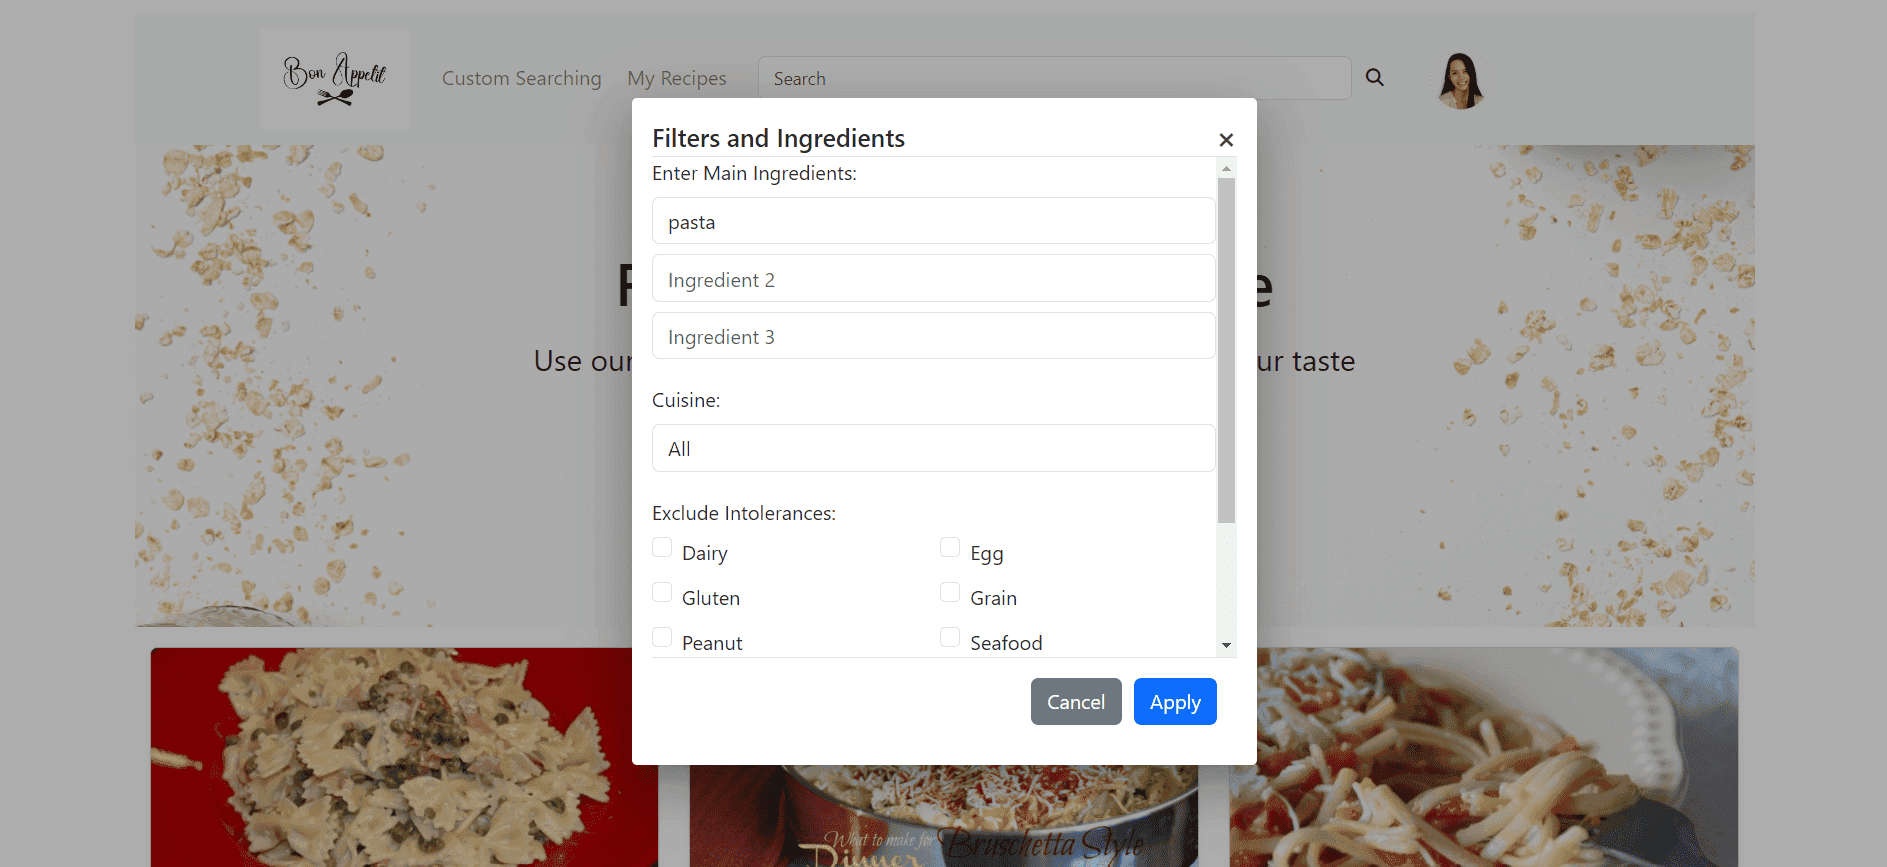Close the Filters and Ingredients dialog
This screenshot has height=867, width=1887.
click(x=1226, y=140)
